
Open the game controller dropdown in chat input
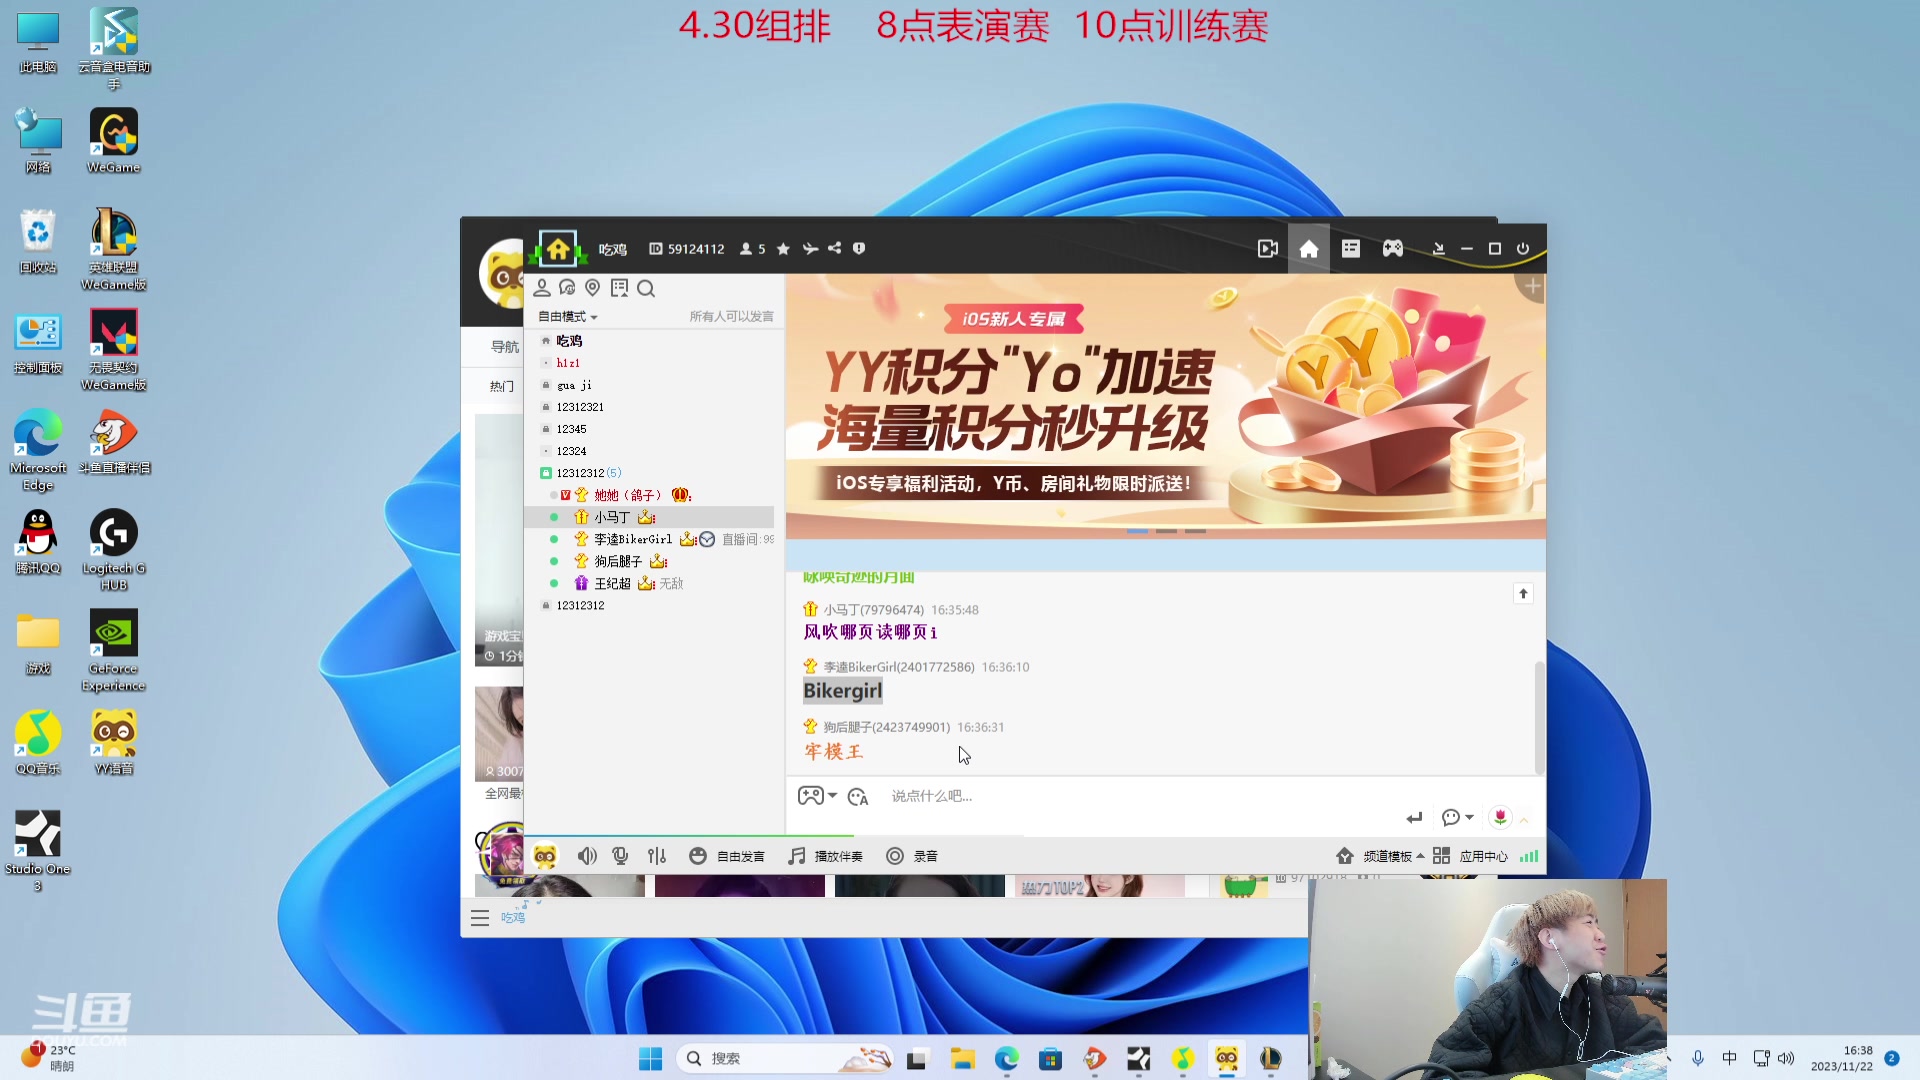pos(817,796)
